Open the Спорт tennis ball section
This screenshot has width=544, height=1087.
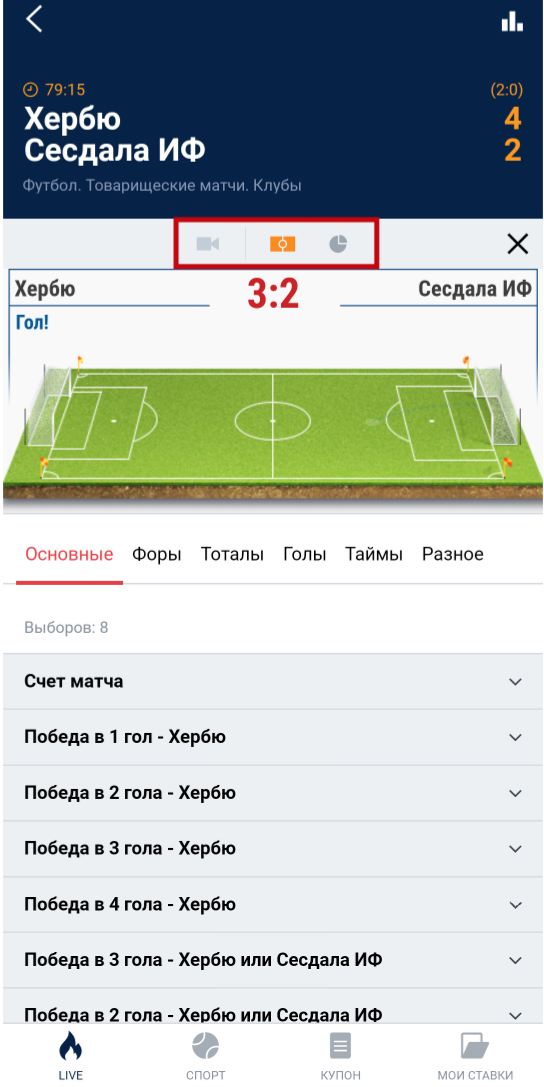point(205,1055)
